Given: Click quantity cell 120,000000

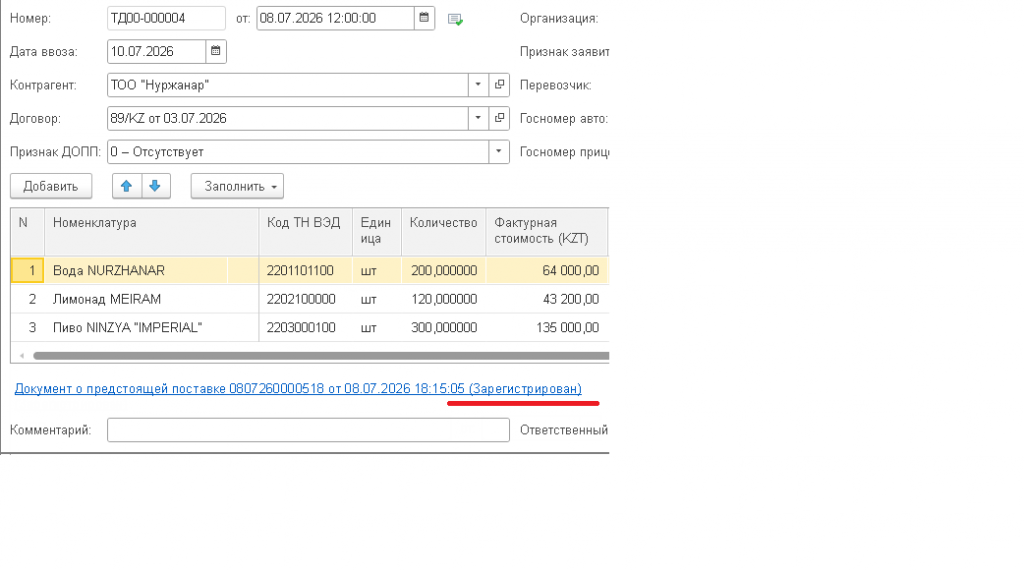Looking at the screenshot, I should pos(444,299).
